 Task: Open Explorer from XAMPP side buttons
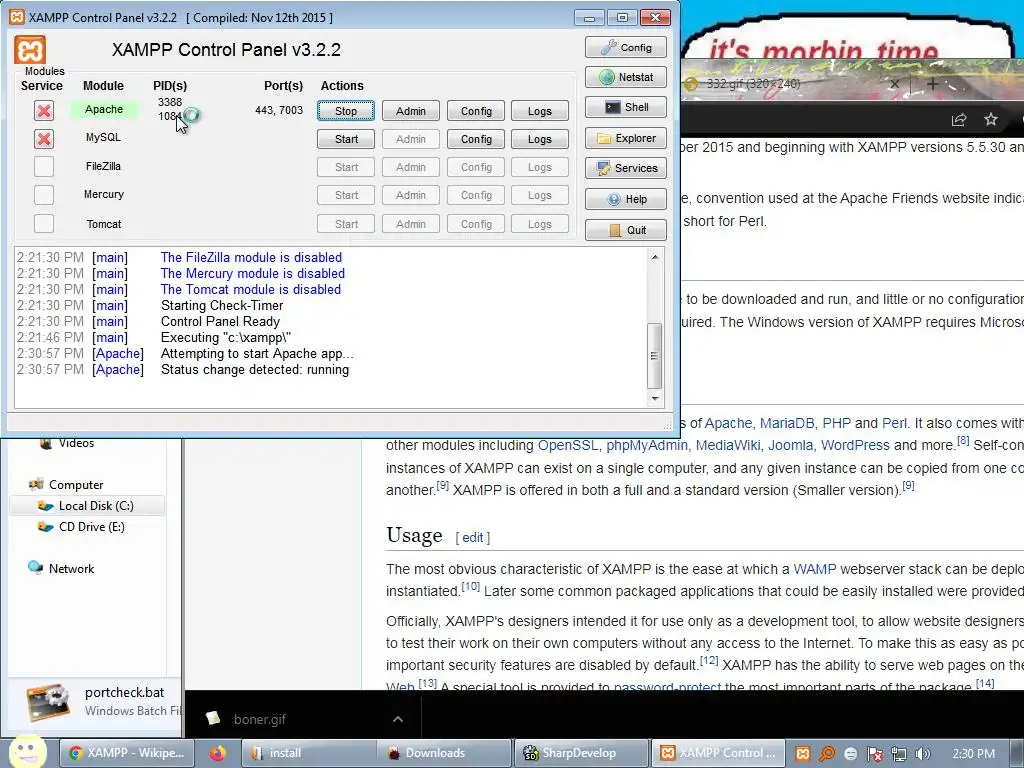point(626,138)
